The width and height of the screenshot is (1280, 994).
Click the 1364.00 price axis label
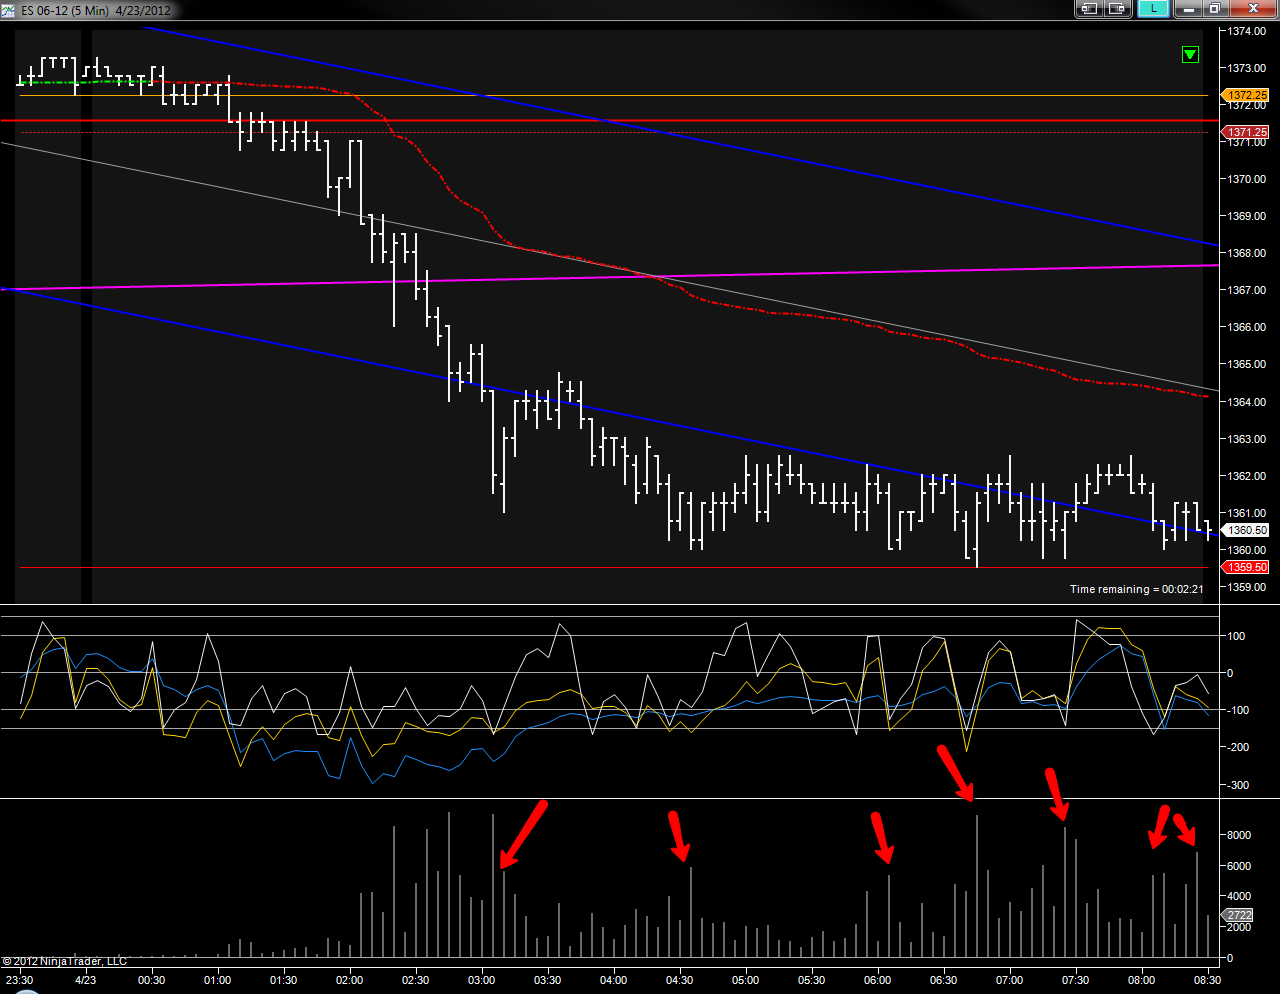[1246, 402]
